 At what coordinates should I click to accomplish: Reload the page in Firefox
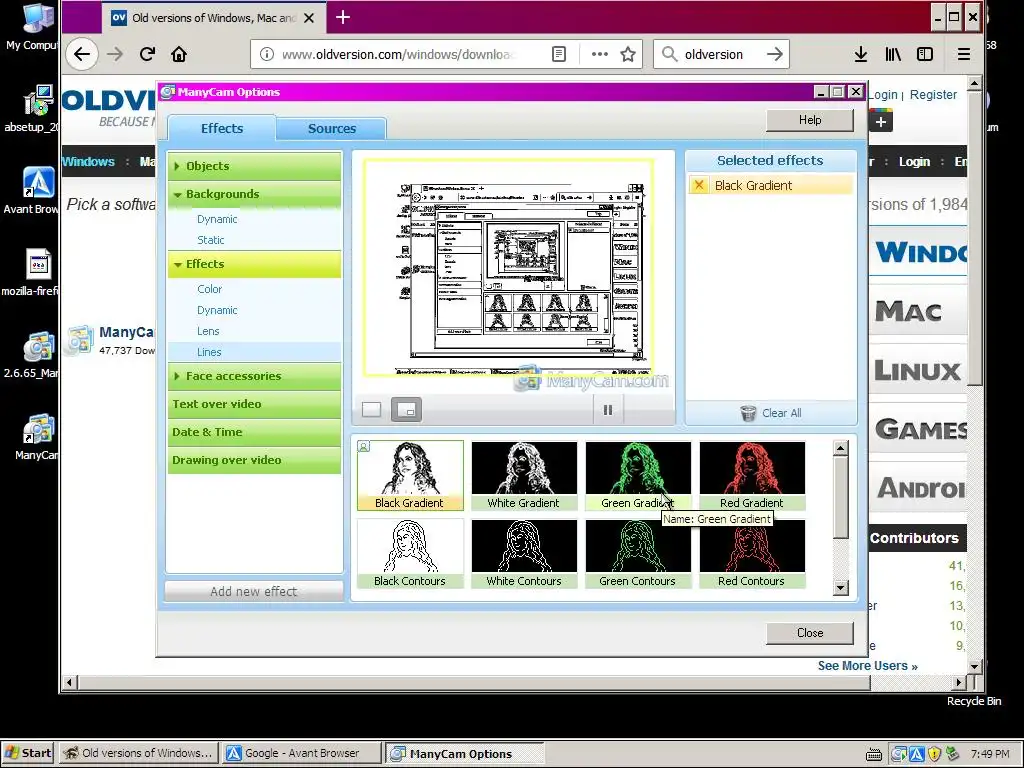(148, 54)
